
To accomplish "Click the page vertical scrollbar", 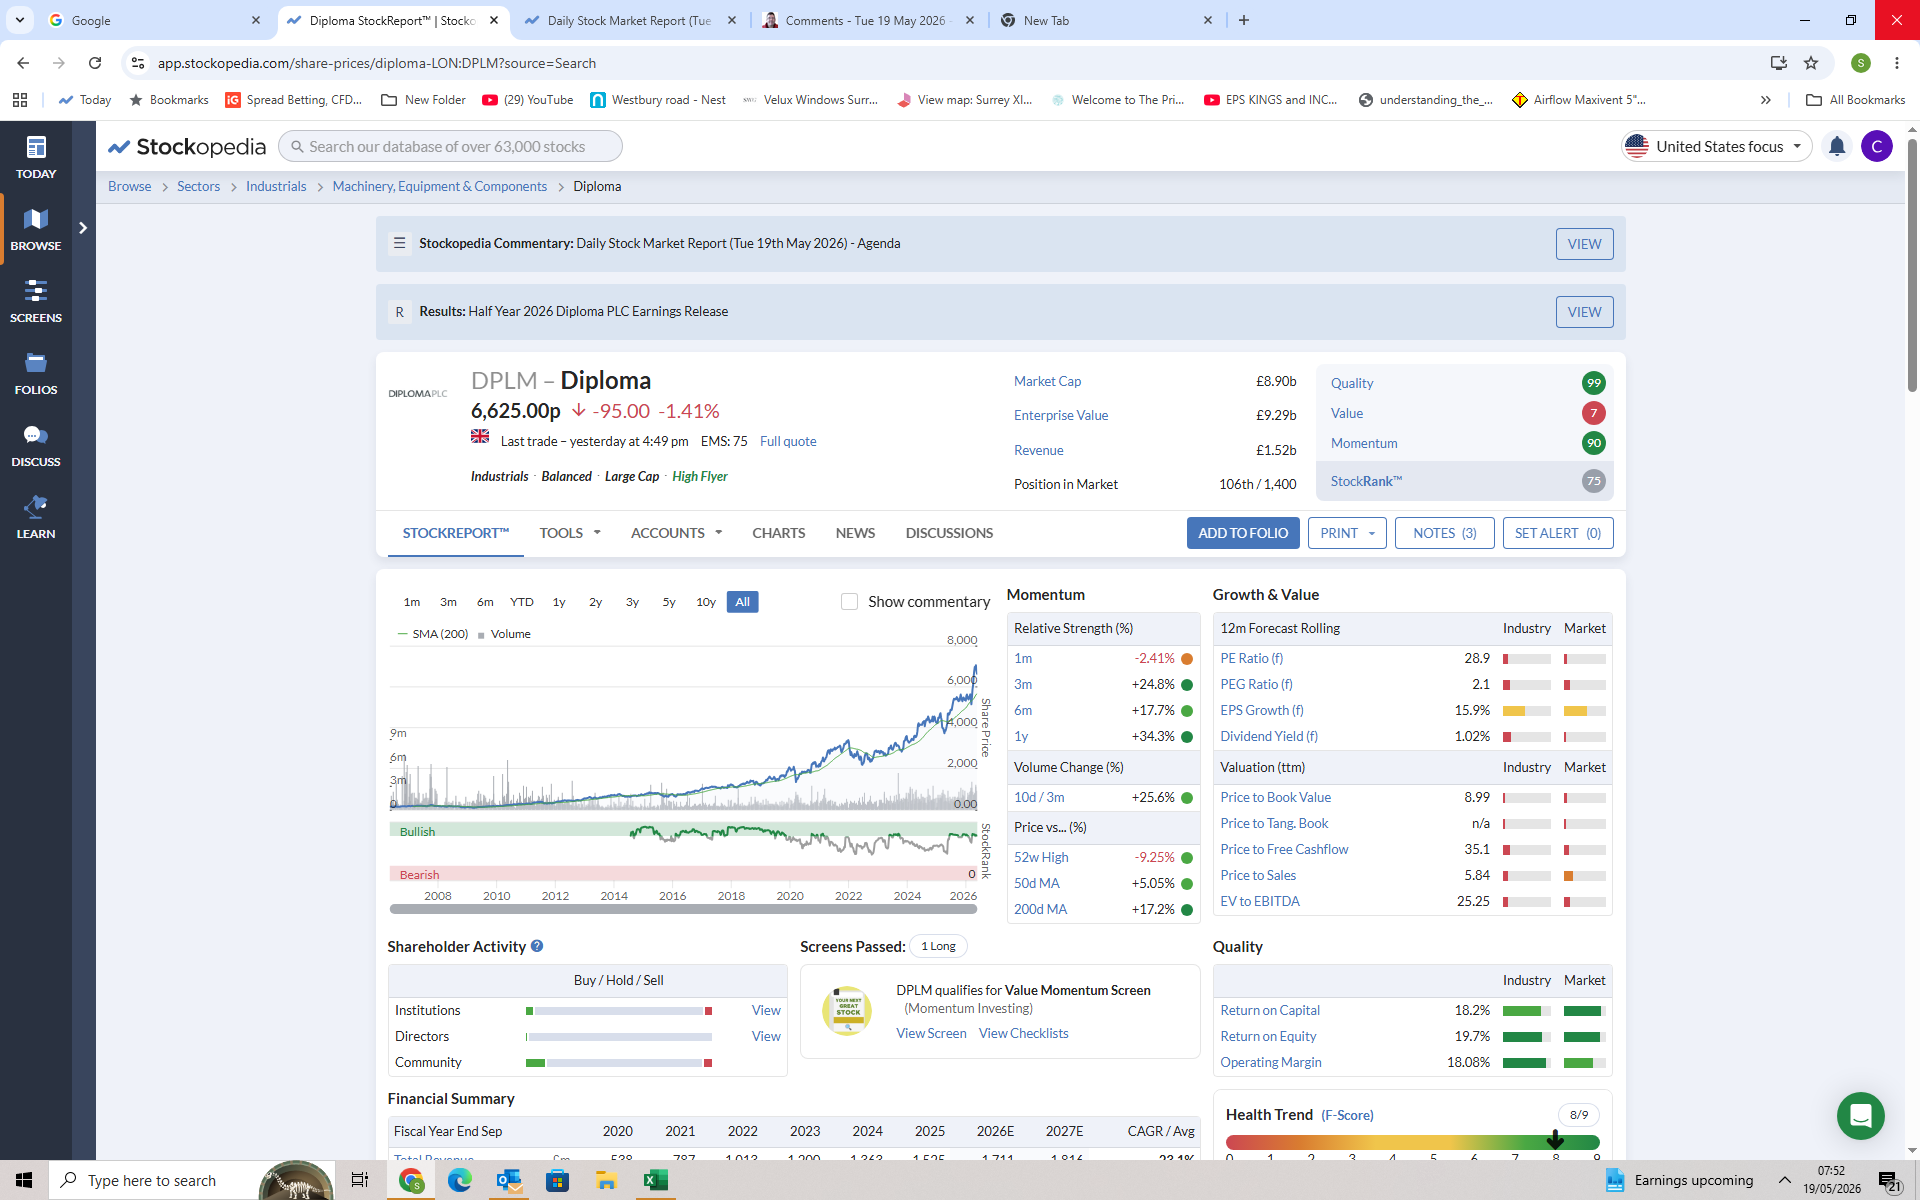I will pyautogui.click(x=1912, y=265).
